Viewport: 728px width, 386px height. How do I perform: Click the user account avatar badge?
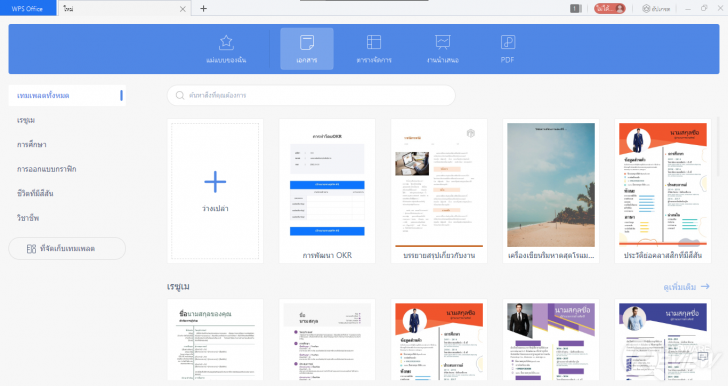[610, 8]
